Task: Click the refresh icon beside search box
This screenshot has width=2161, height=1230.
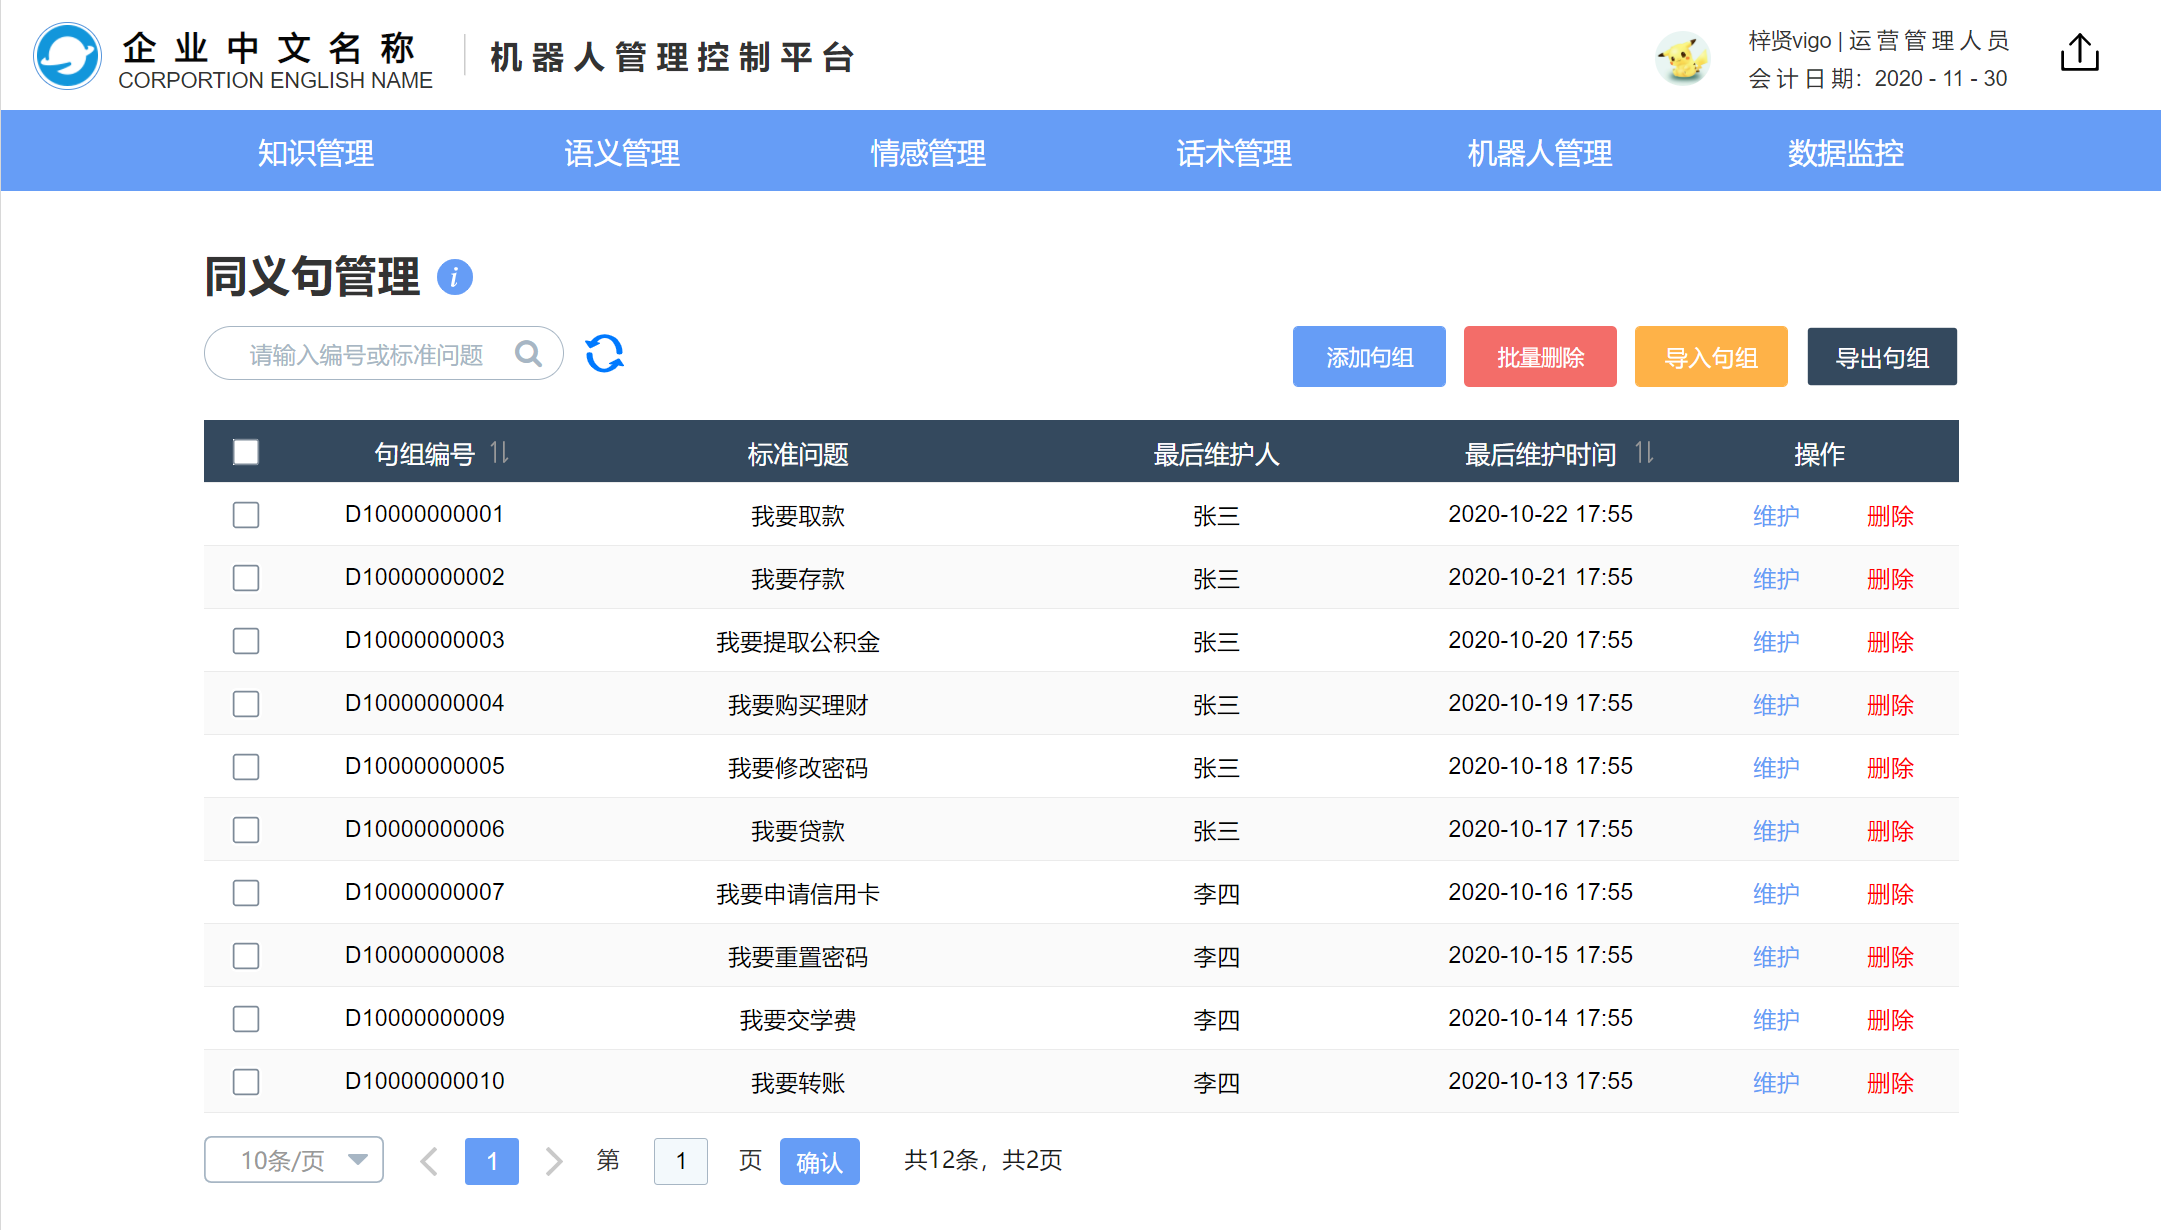Action: point(604,354)
